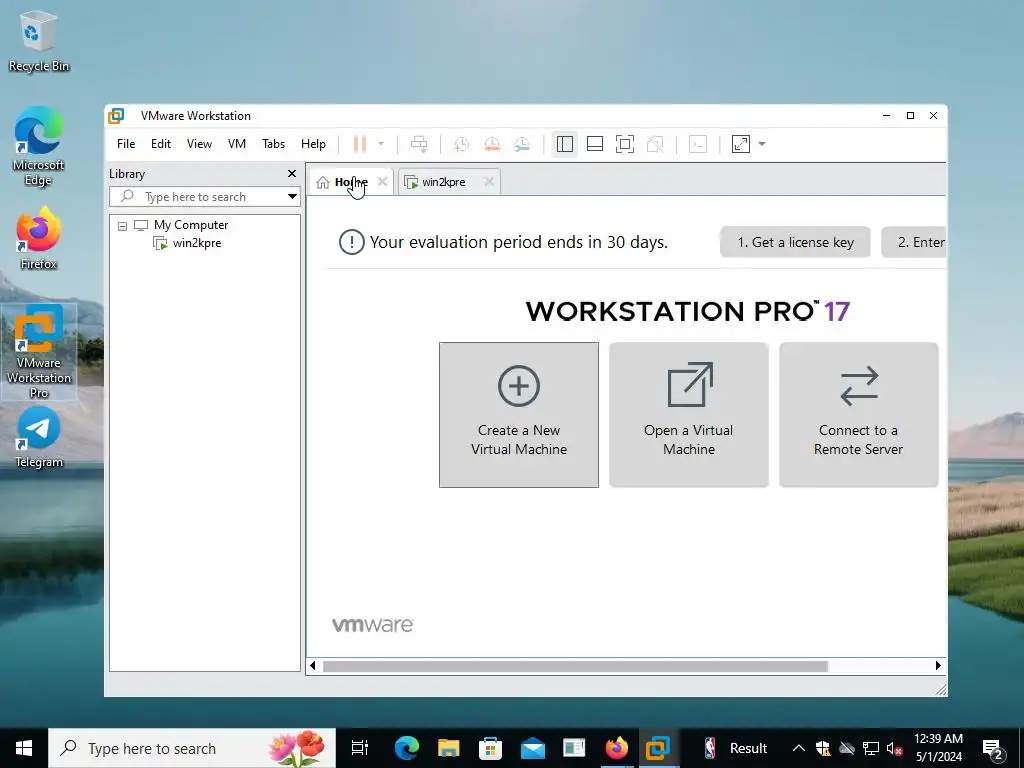Screen dimensions: 1024x768
Task: Click Create a New Virtual Machine
Action: [519, 415]
